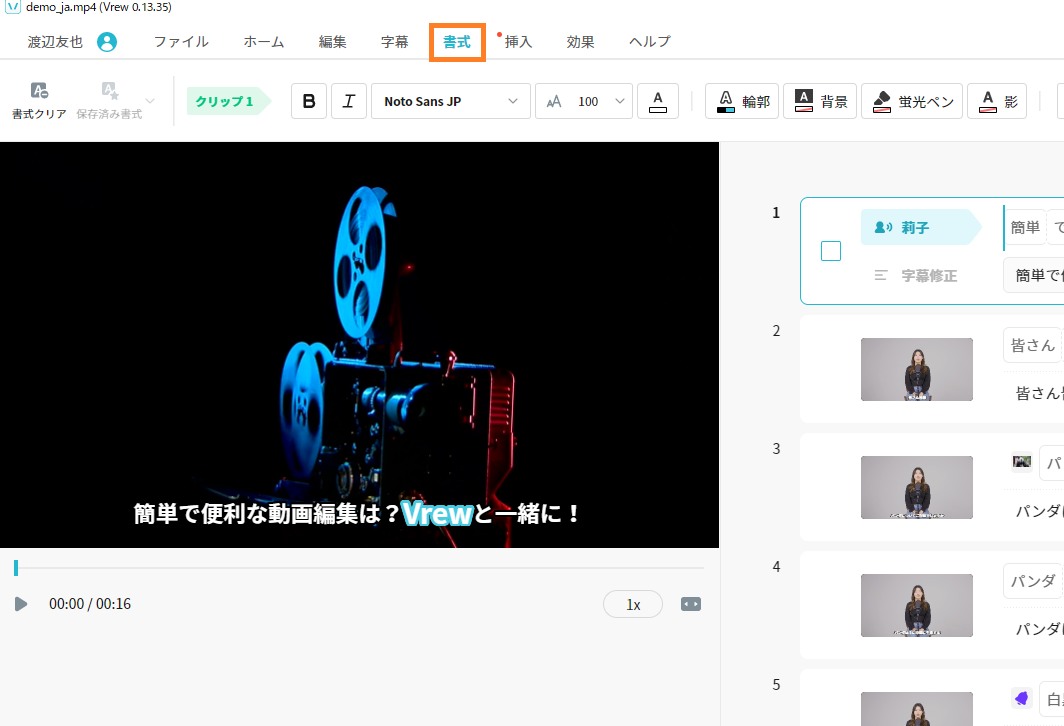1064x726 pixels.
Task: Select the クリップ1 clip tag
Action: click(x=227, y=101)
